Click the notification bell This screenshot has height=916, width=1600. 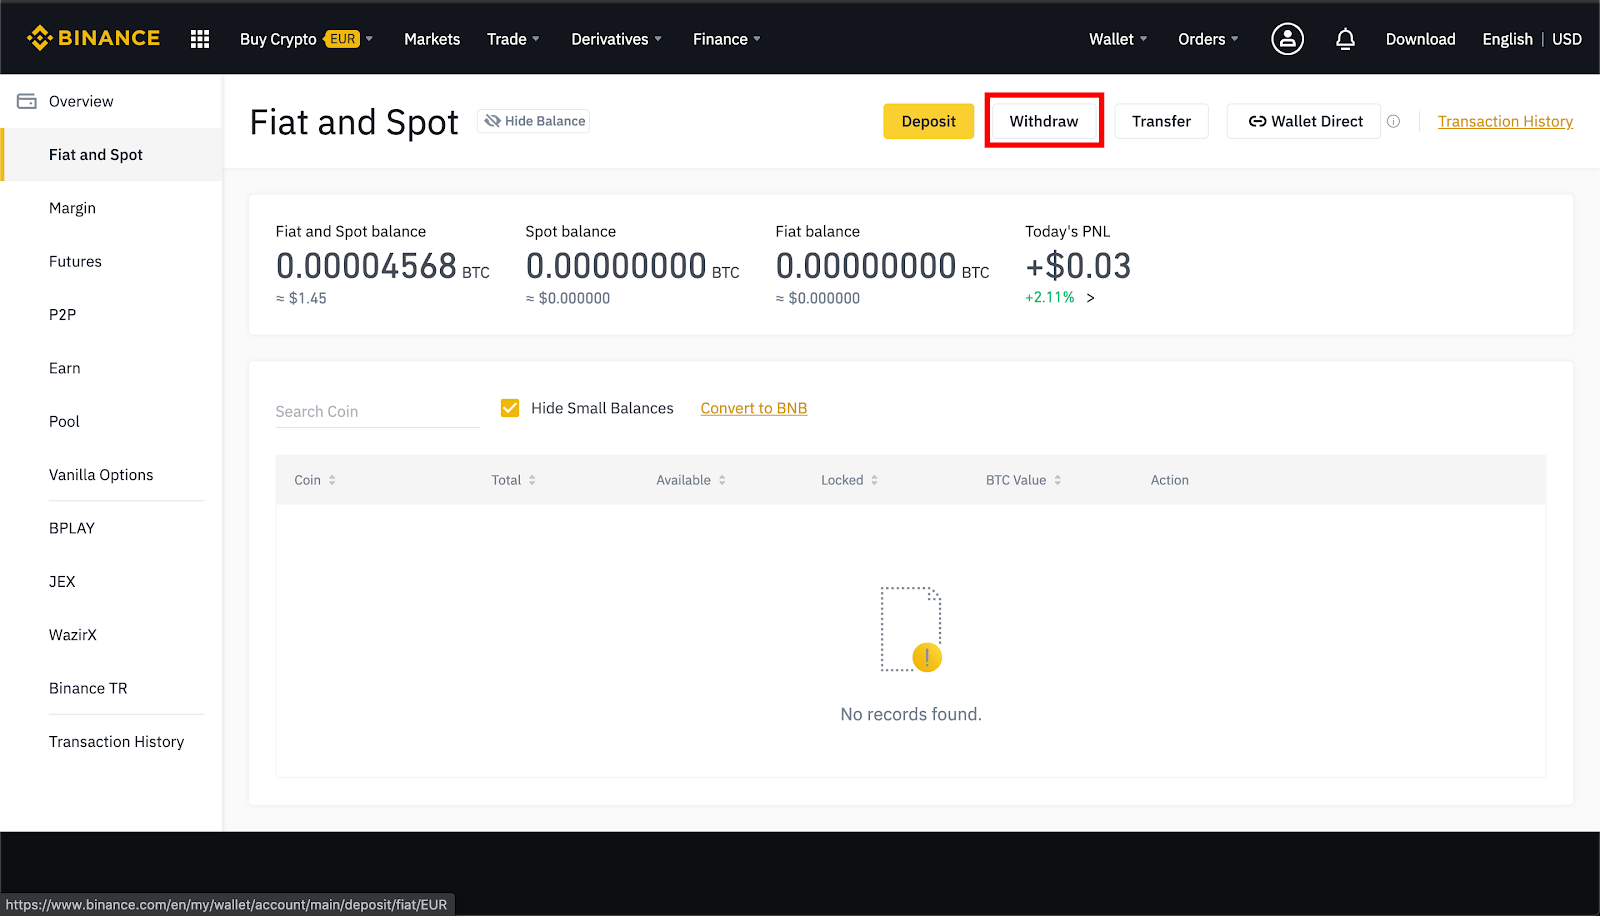[x=1345, y=38]
